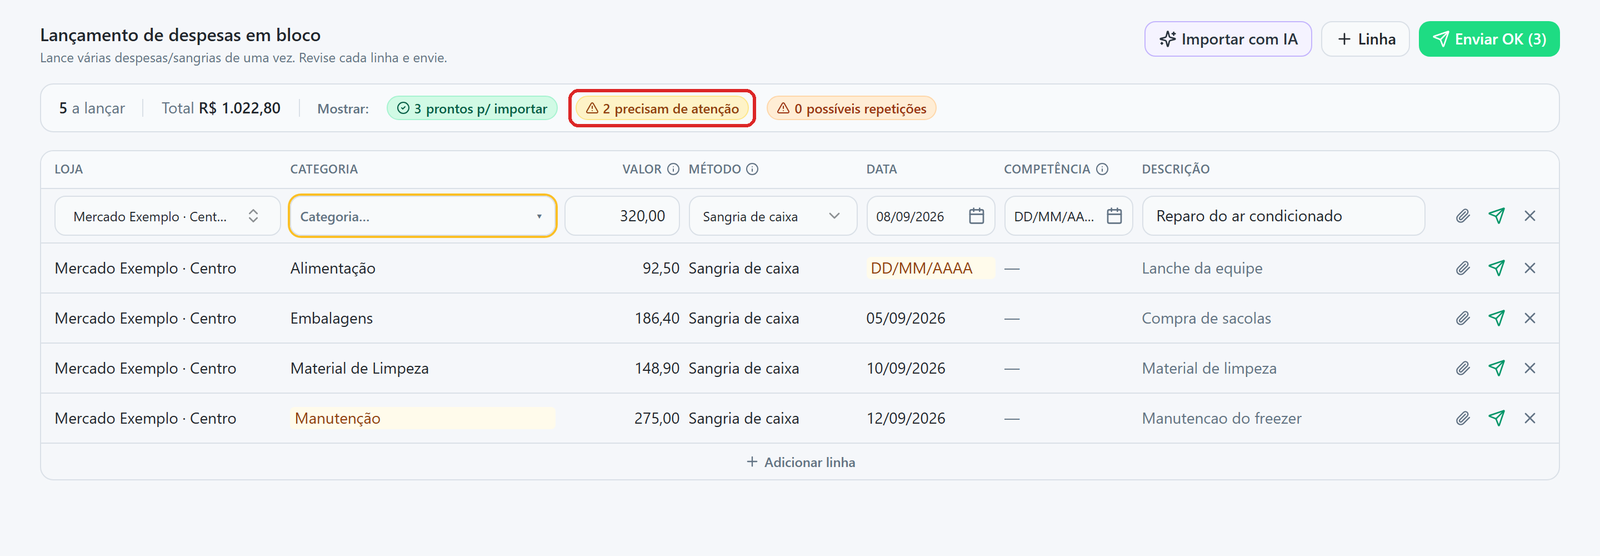Show info tooltip next to COMPETÊNCIA header
The height and width of the screenshot is (556, 1600).
[x=1102, y=169]
